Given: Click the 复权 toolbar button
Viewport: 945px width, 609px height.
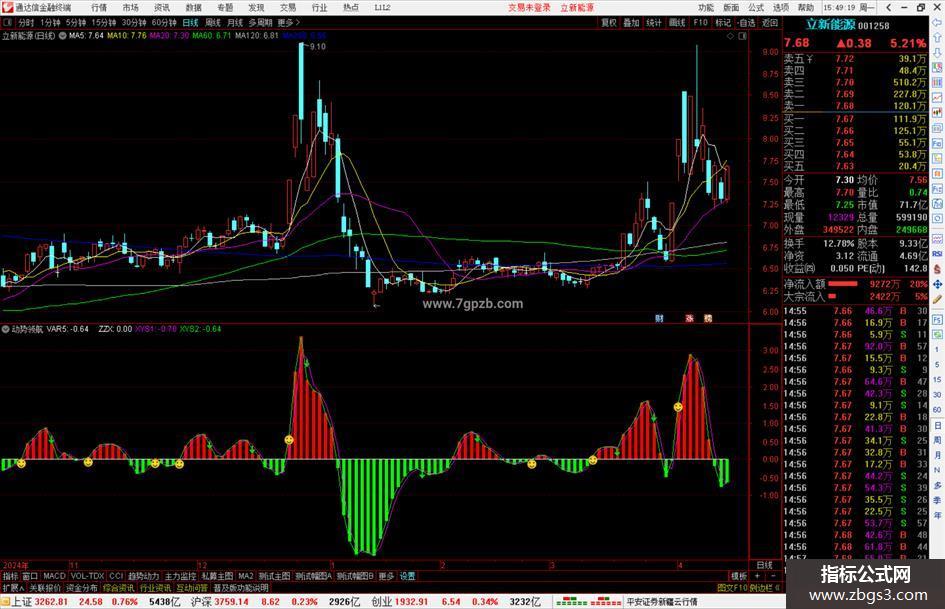Looking at the screenshot, I should click(609, 22).
